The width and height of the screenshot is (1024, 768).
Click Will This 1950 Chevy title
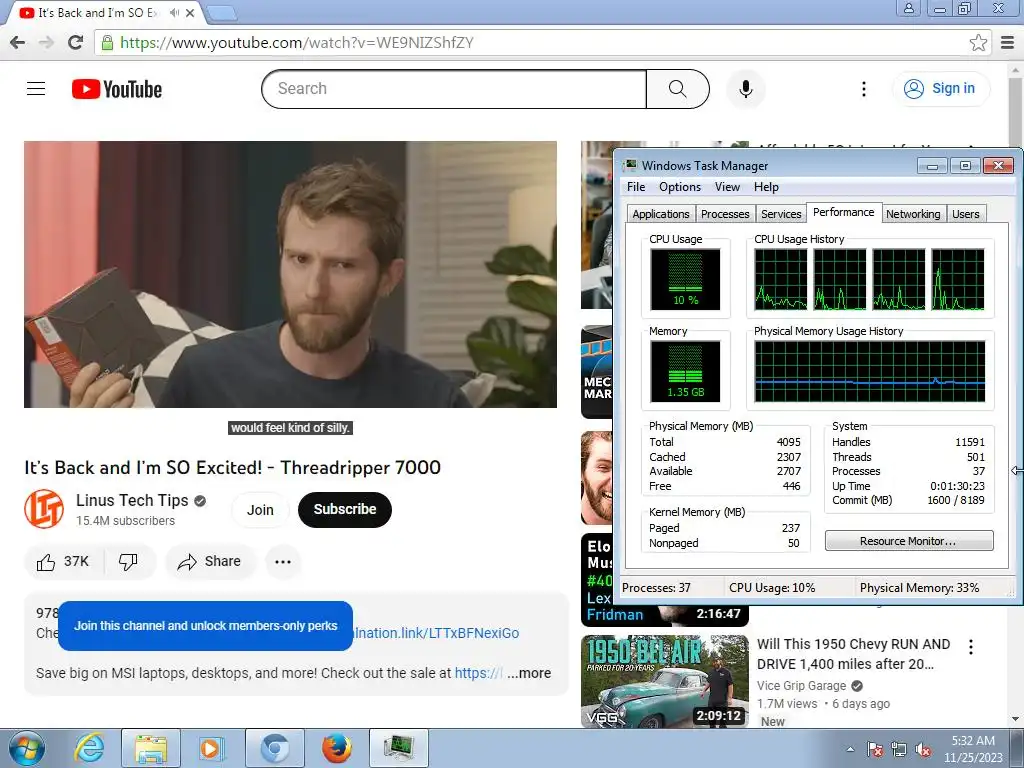(853, 654)
